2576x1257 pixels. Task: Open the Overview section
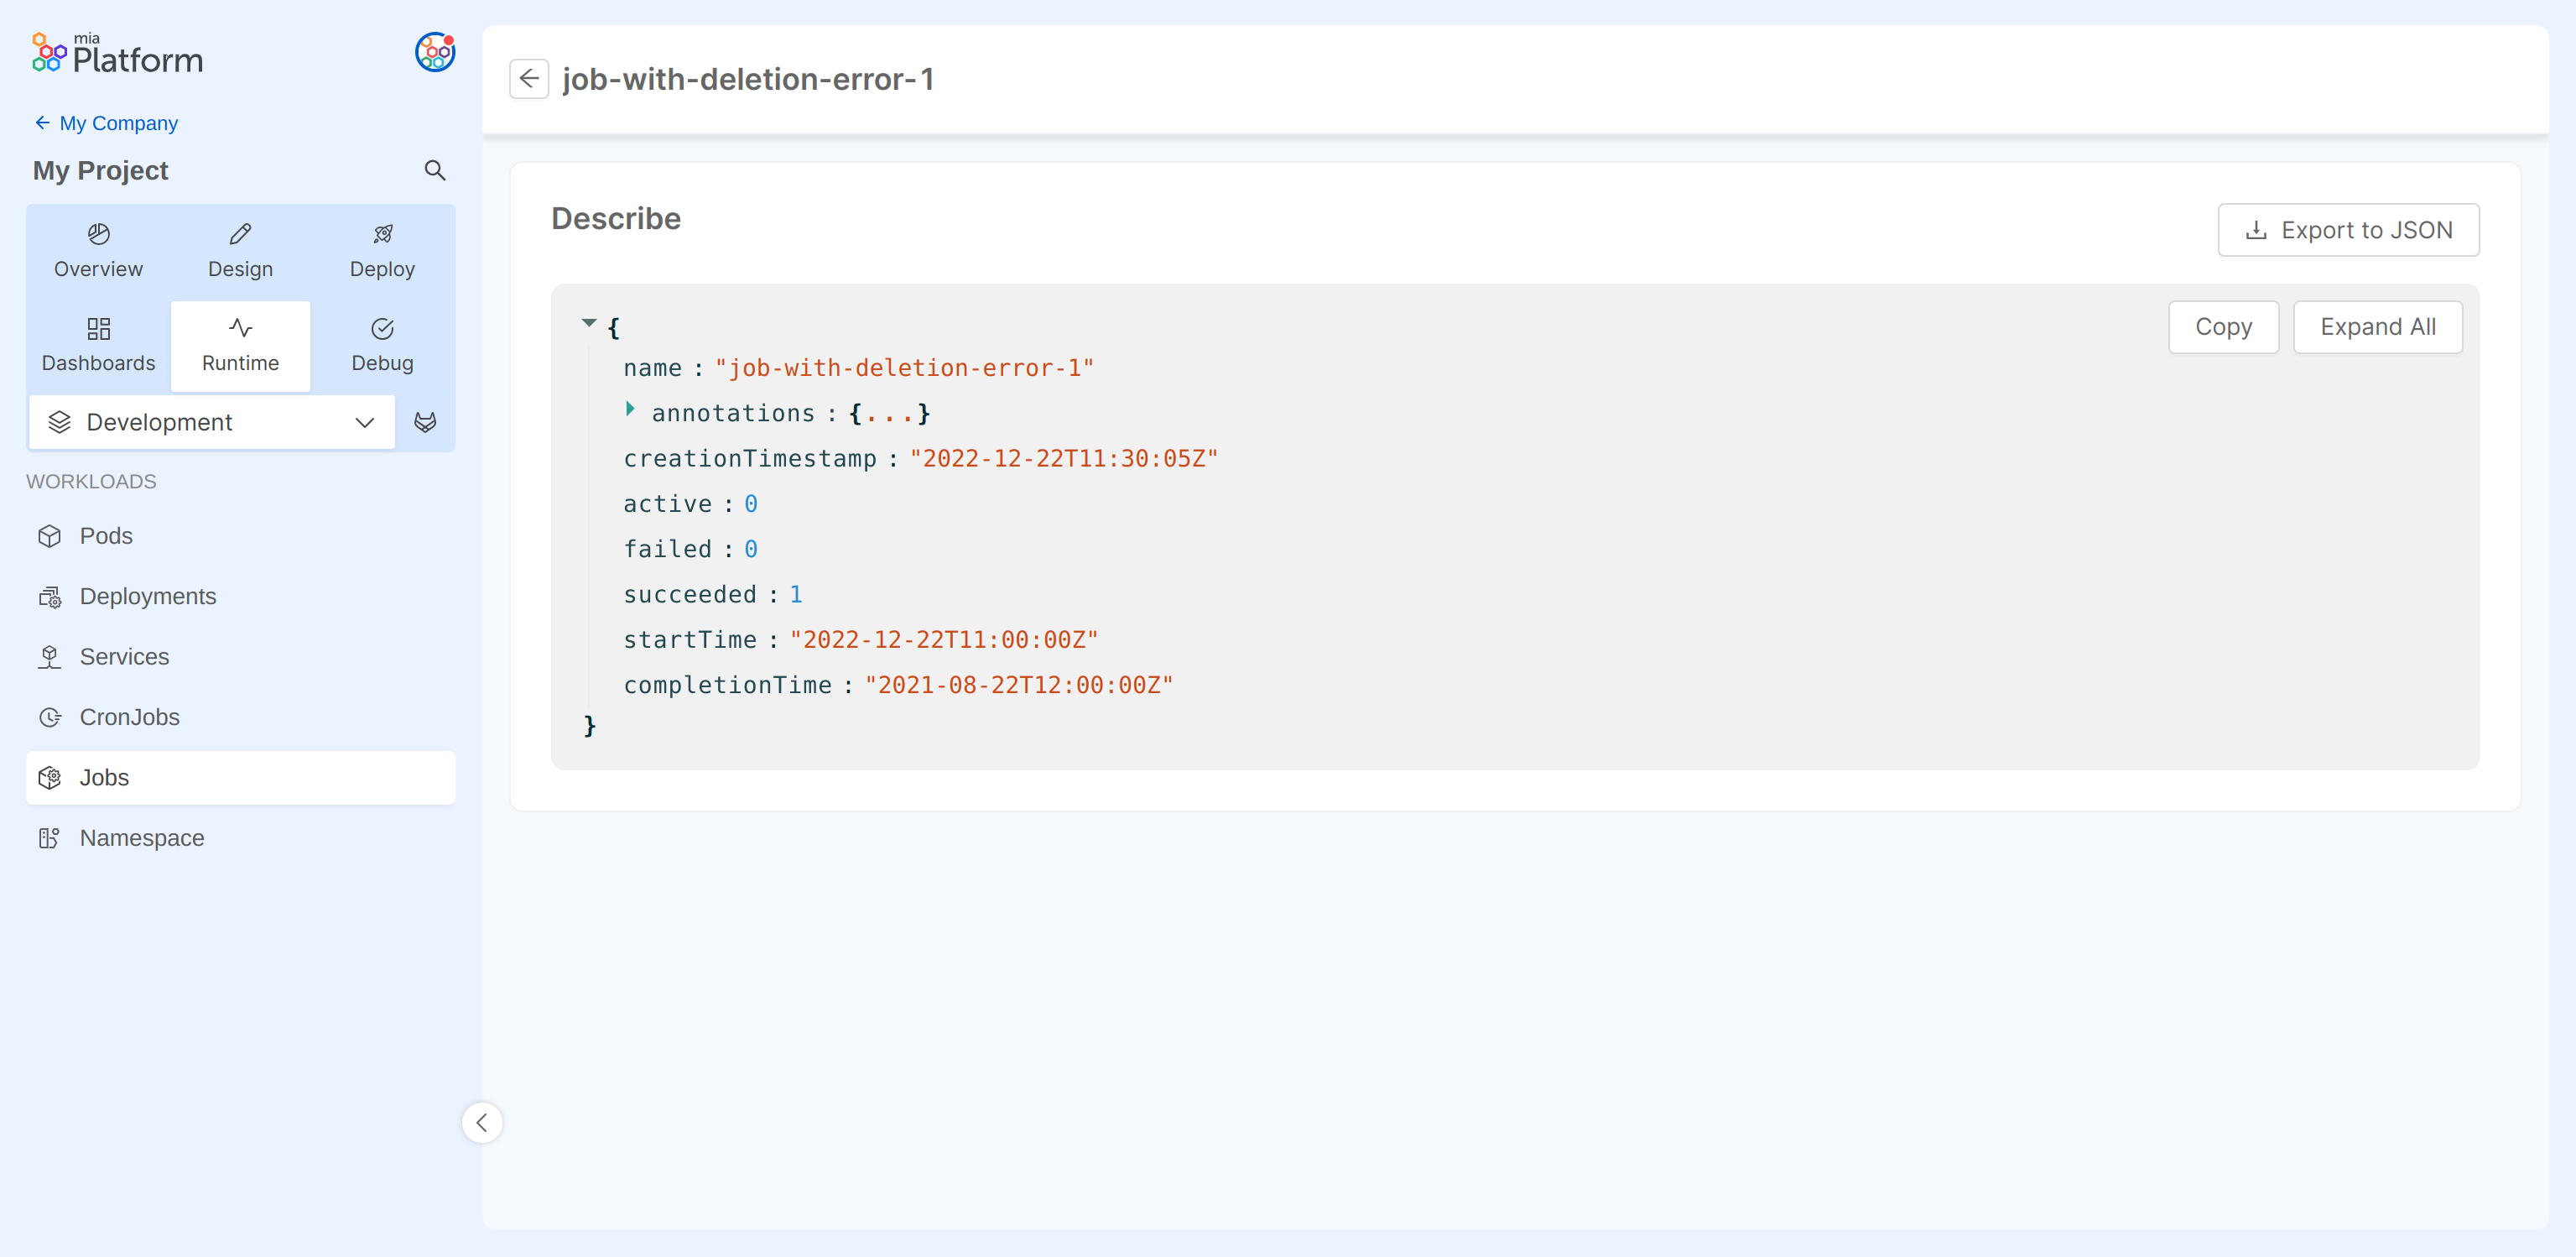click(98, 250)
